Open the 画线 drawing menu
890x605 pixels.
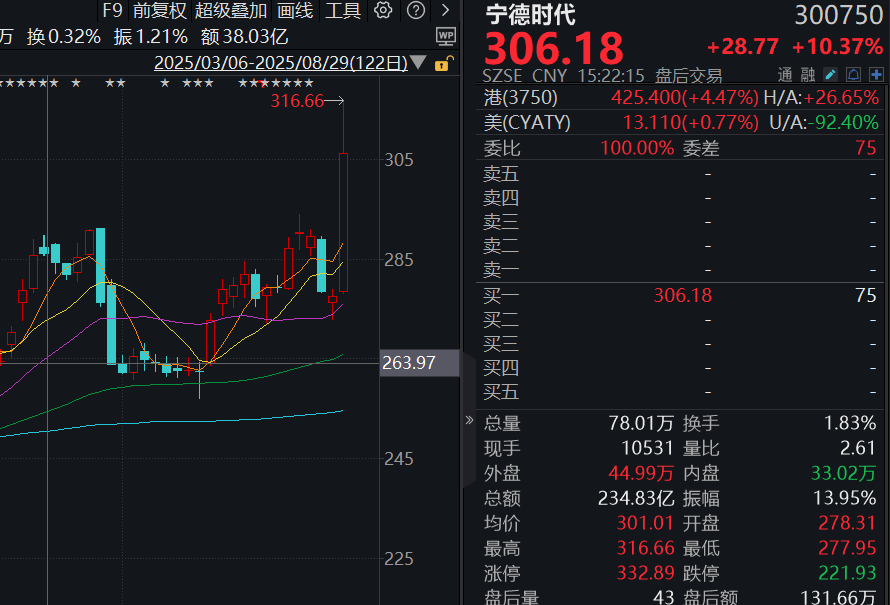click(x=295, y=10)
